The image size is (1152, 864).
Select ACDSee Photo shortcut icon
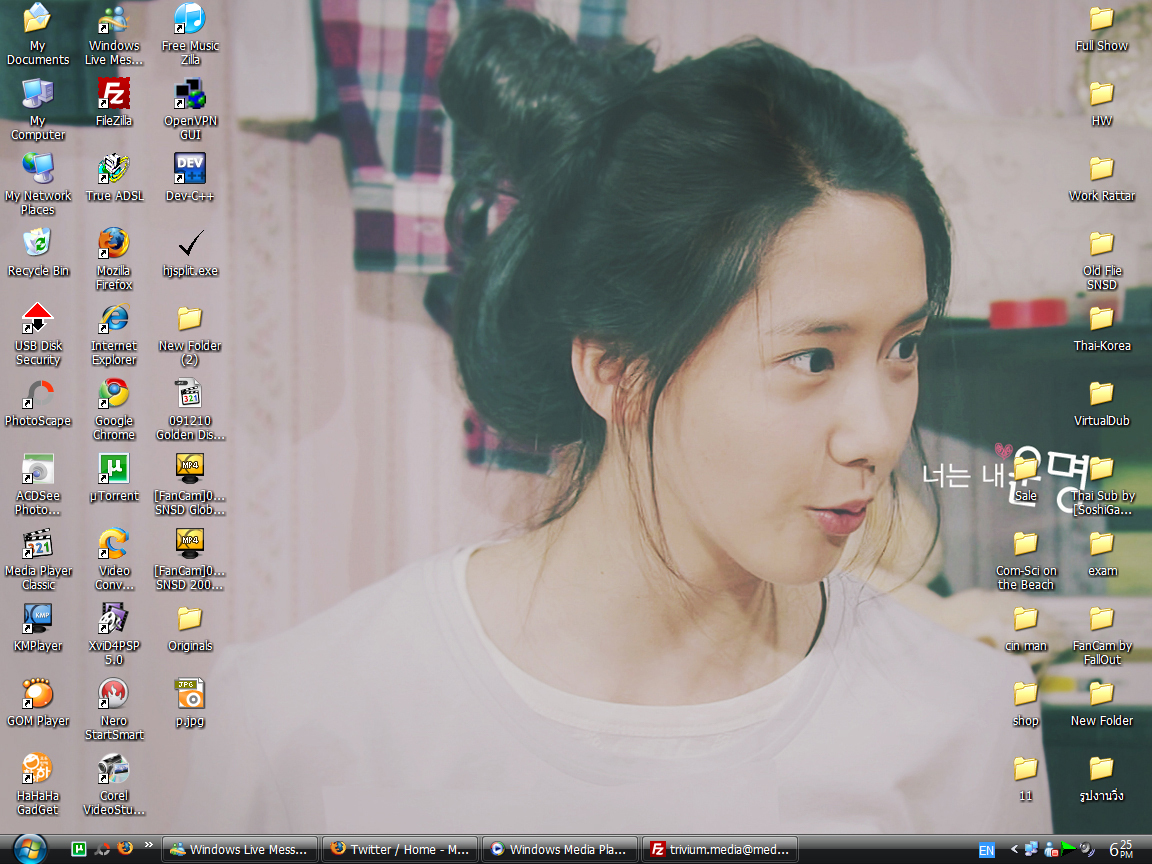37,483
